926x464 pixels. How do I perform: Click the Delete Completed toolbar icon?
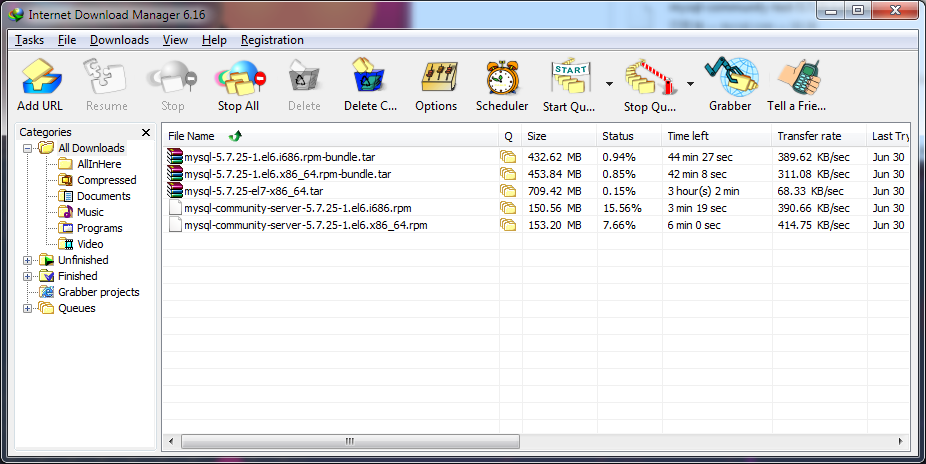point(369,77)
